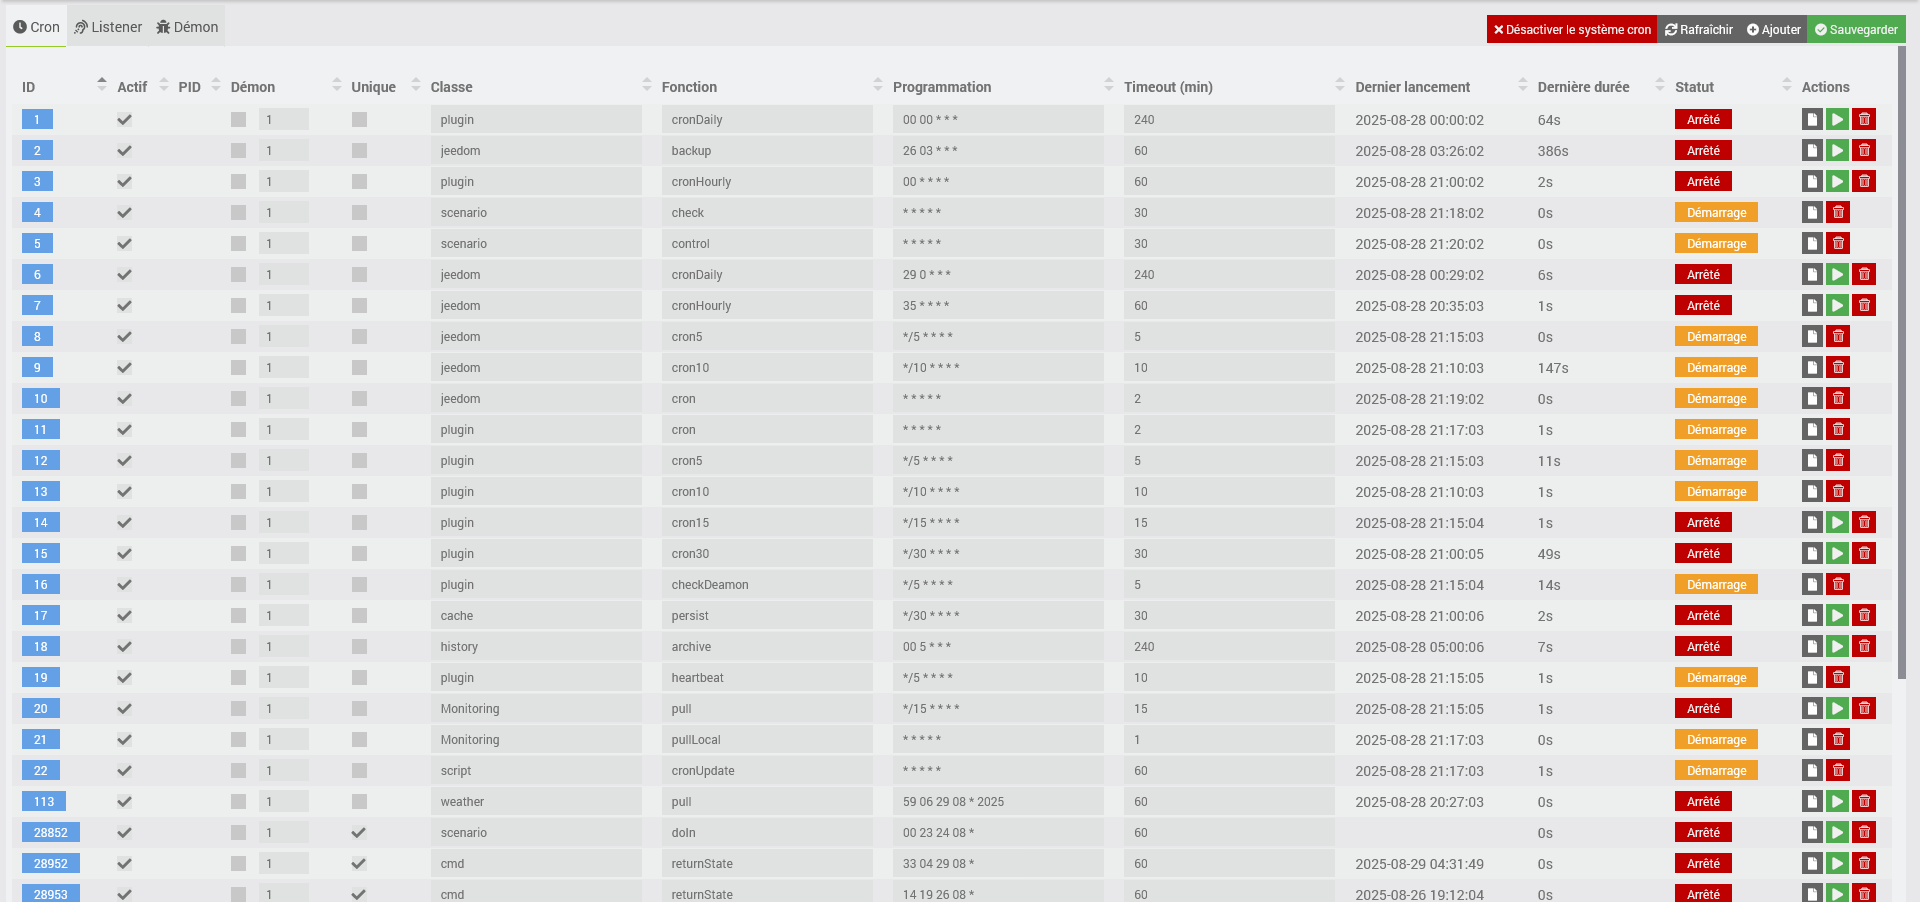
Task: Delete plugin cron30 row 15
Action: point(1864,554)
